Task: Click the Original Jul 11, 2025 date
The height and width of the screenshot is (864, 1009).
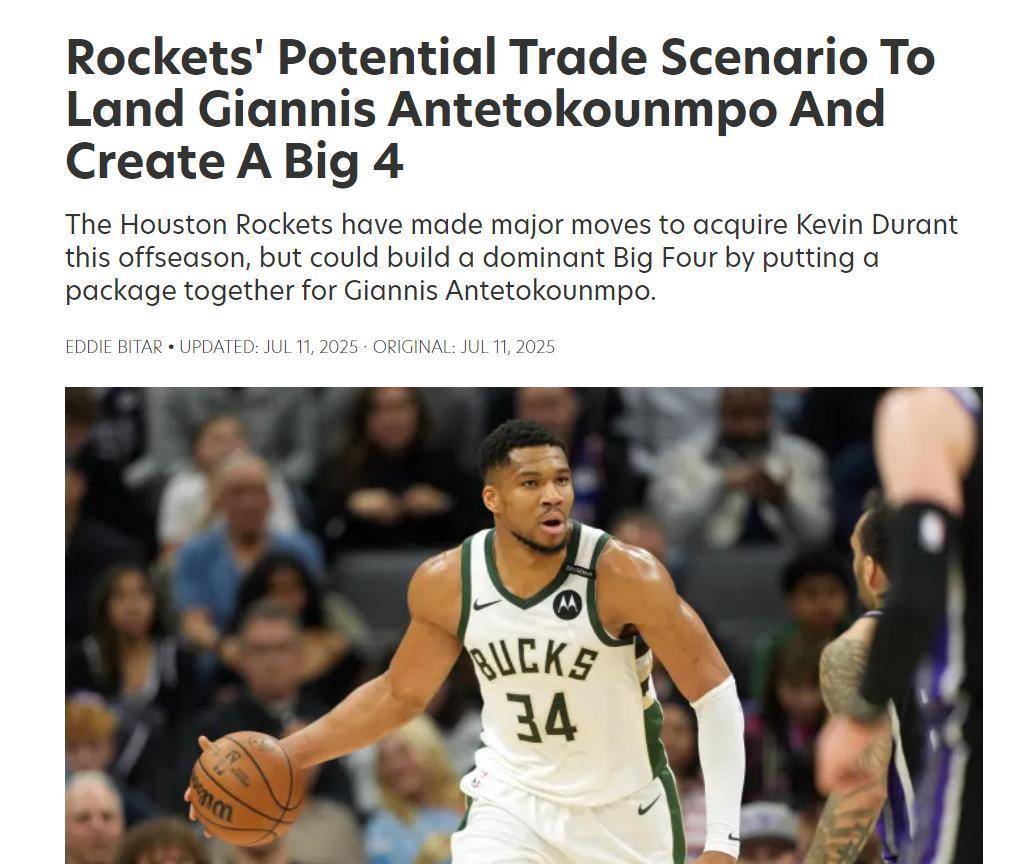Action: [464, 347]
